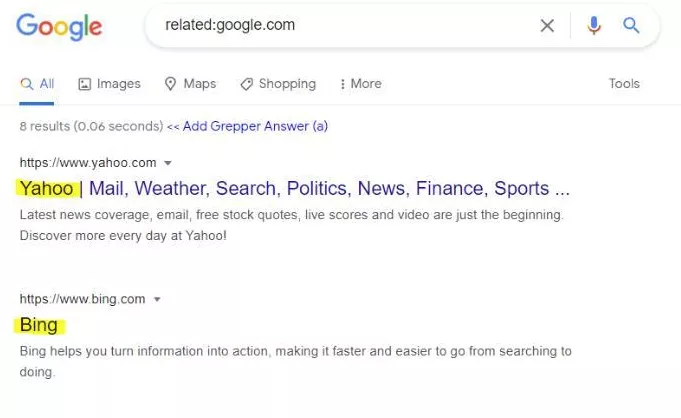Viewport: 681px width, 418px height.
Task: Click the https://www.bing.com URL text
Action: 82,299
